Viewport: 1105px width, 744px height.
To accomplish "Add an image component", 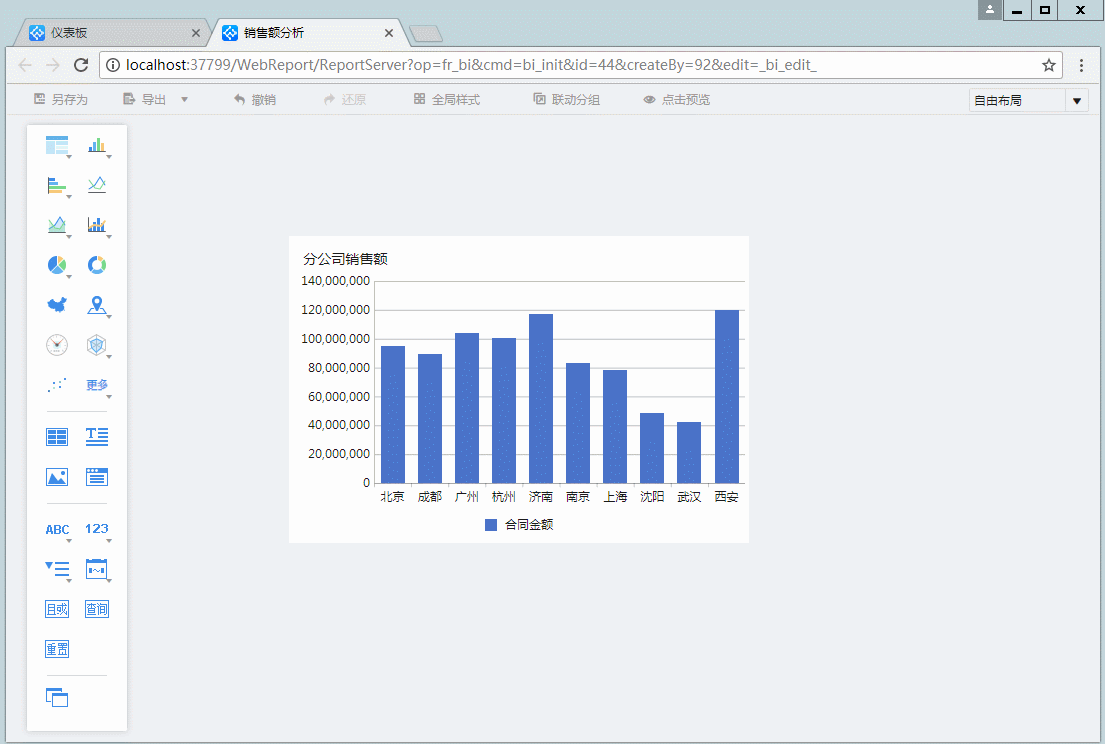I will pos(56,477).
